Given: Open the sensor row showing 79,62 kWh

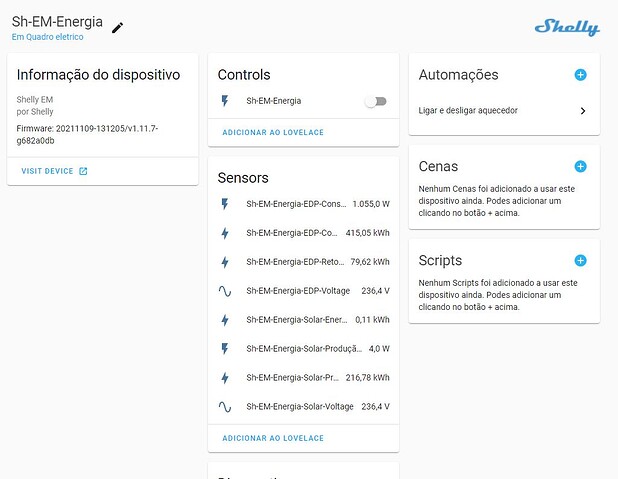Looking at the screenshot, I should pyautogui.click(x=303, y=262).
